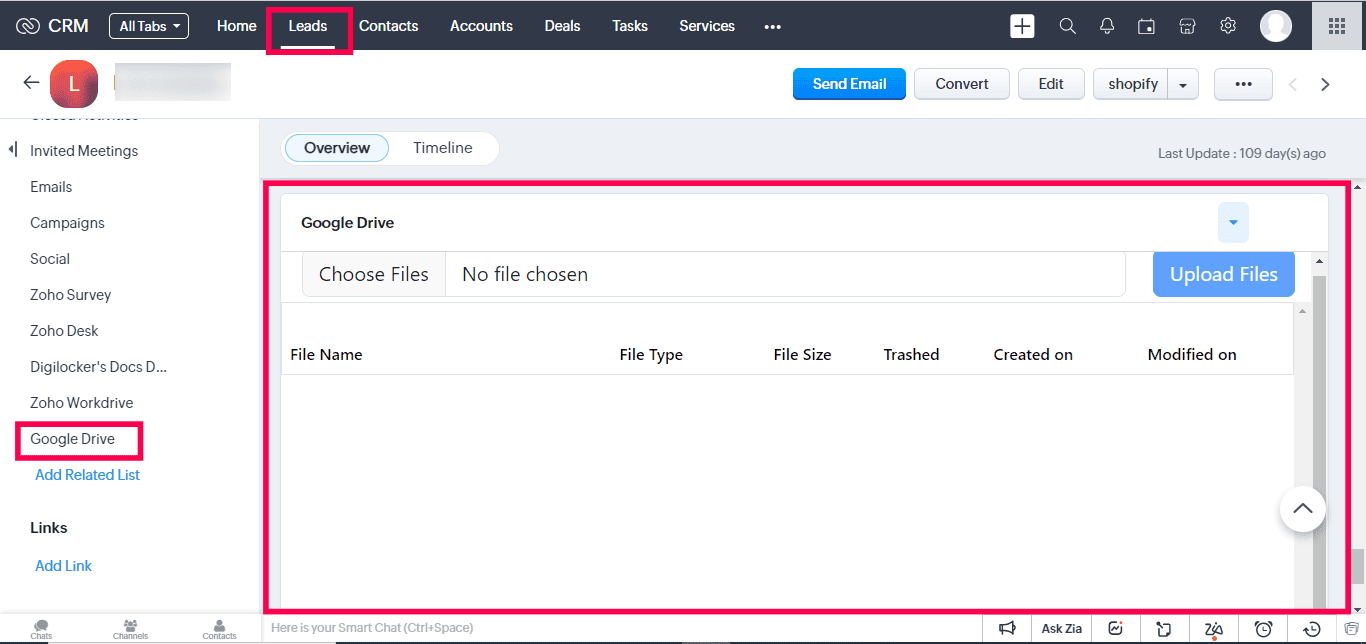
Task: Click the Zia notifications icon
Action: (1214, 628)
